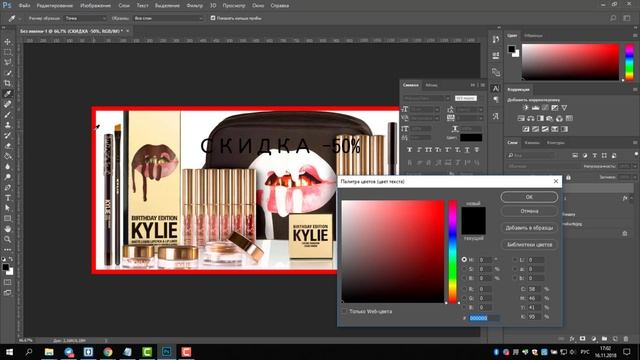
Task: Click Библиотеки цветов button
Action: [529, 244]
